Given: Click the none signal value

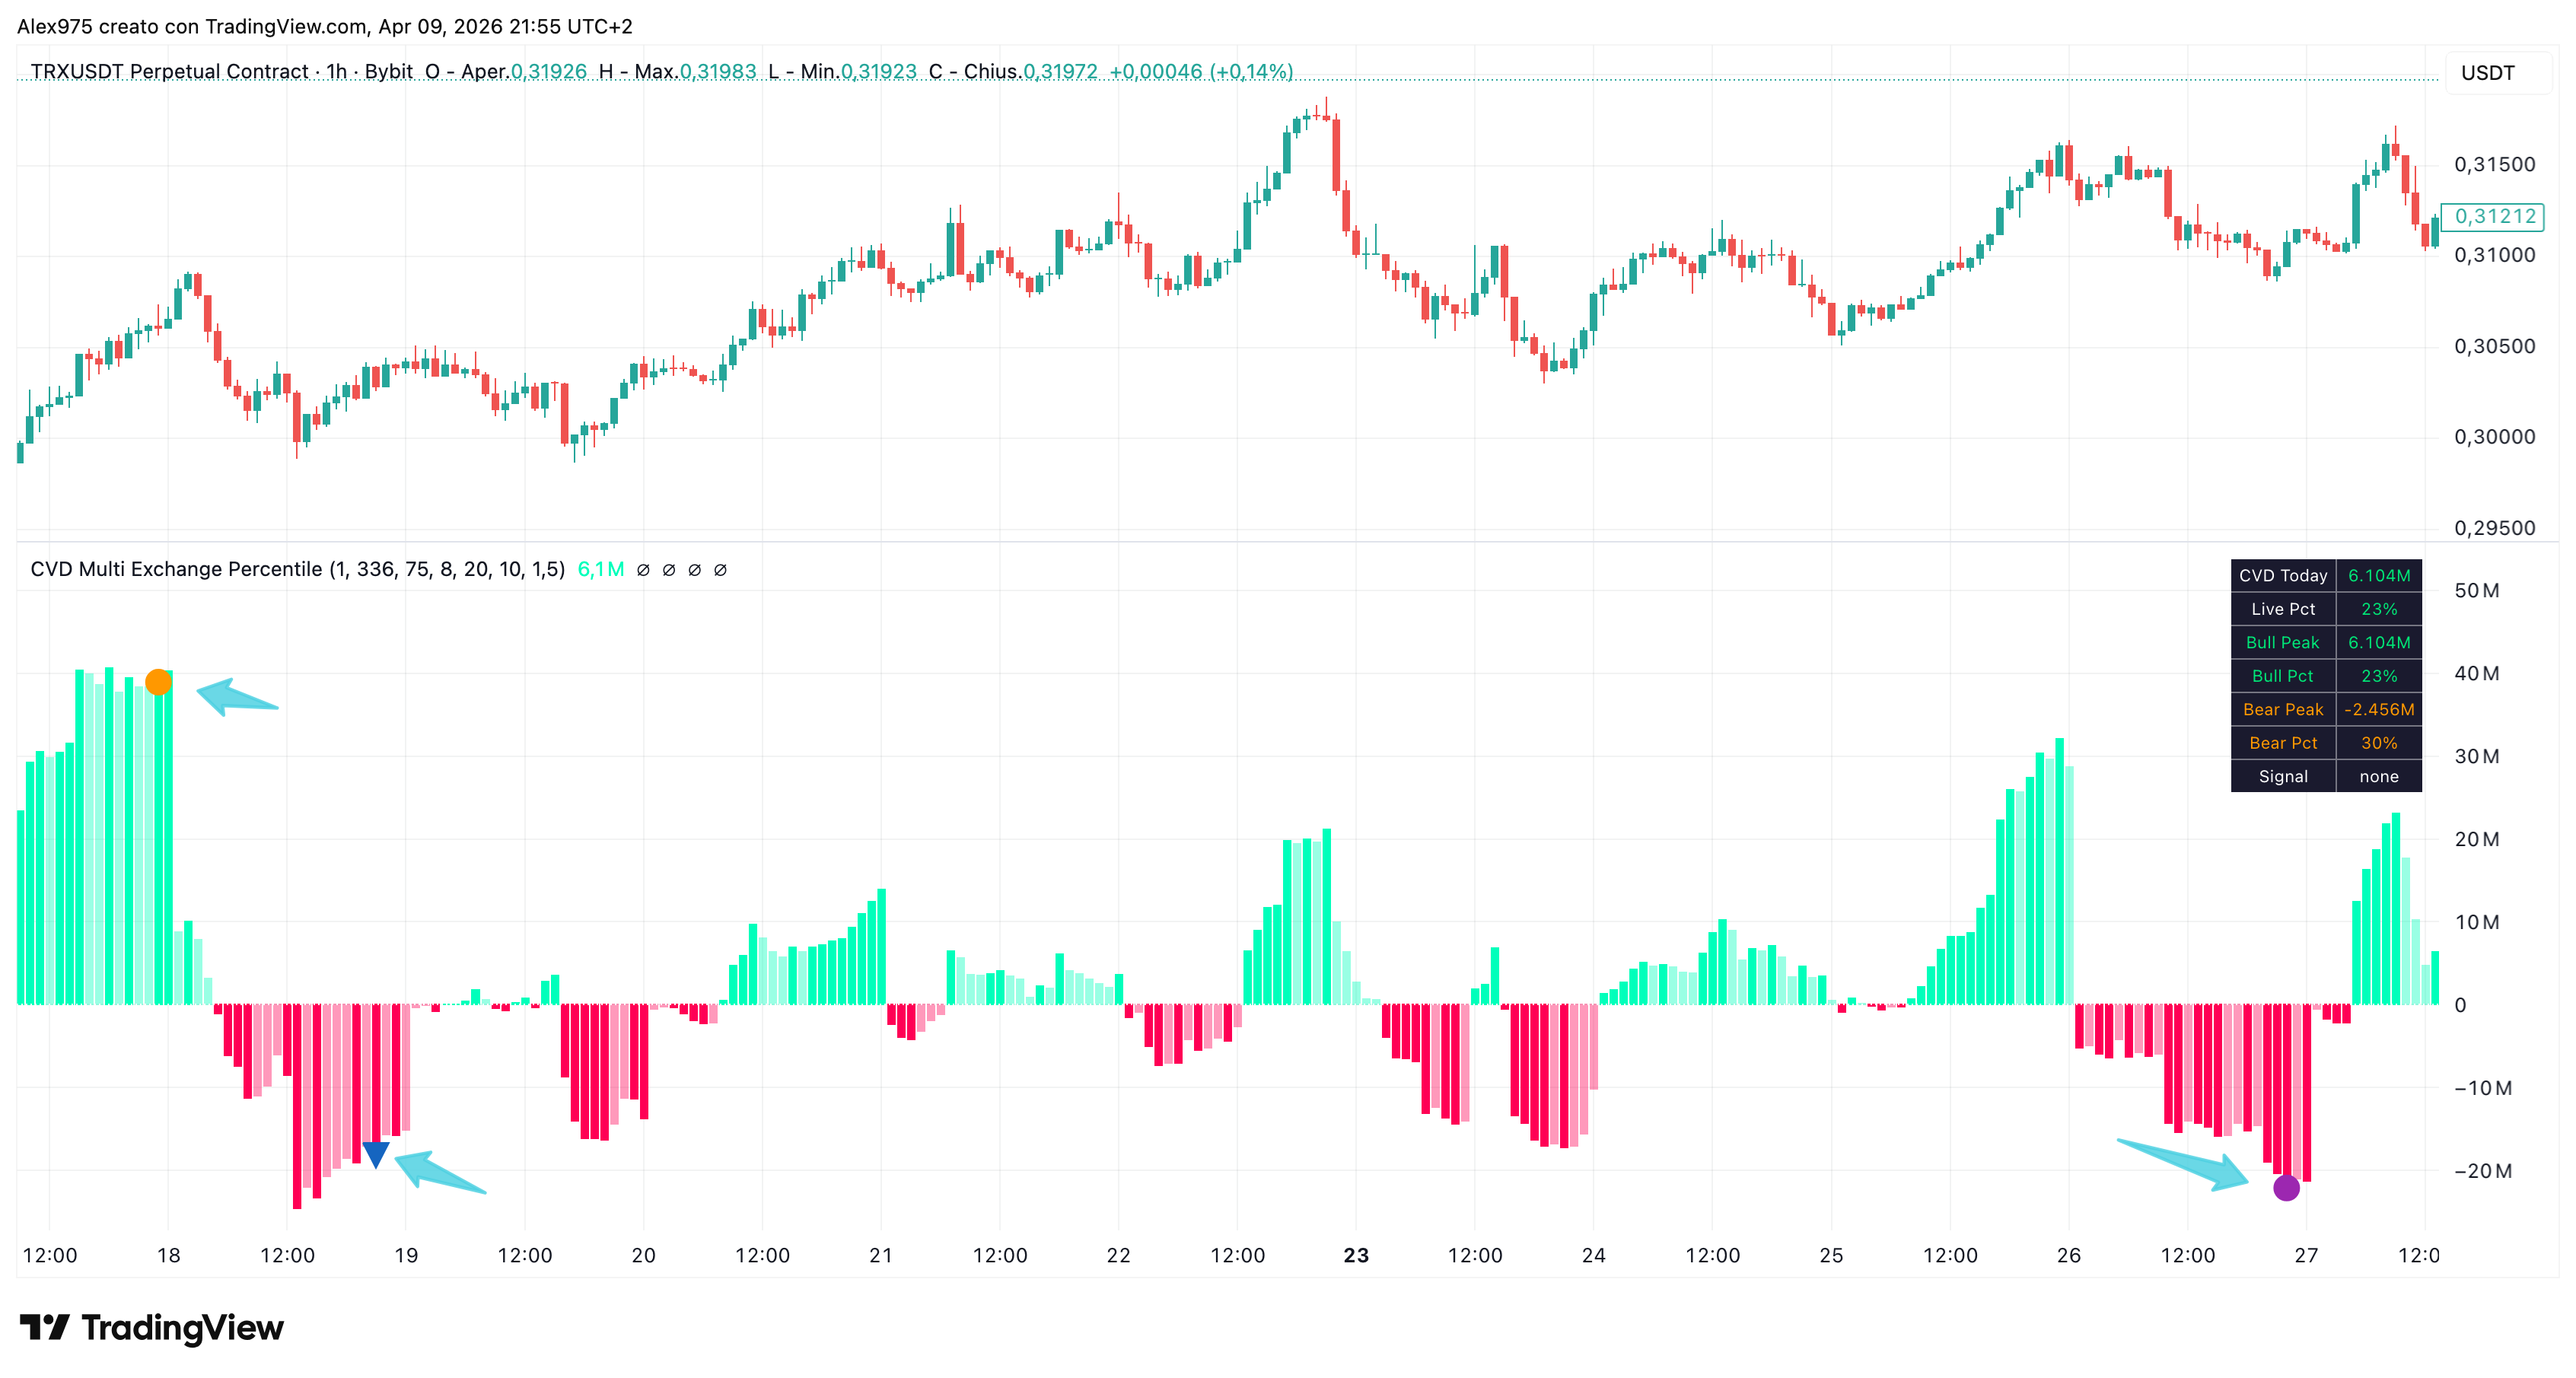Looking at the screenshot, I should click(x=2379, y=777).
